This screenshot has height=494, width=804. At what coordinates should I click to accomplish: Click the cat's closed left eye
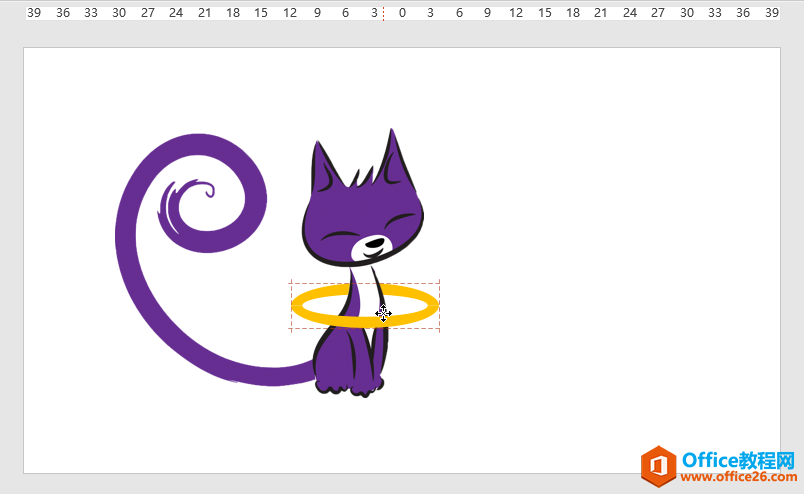point(340,235)
